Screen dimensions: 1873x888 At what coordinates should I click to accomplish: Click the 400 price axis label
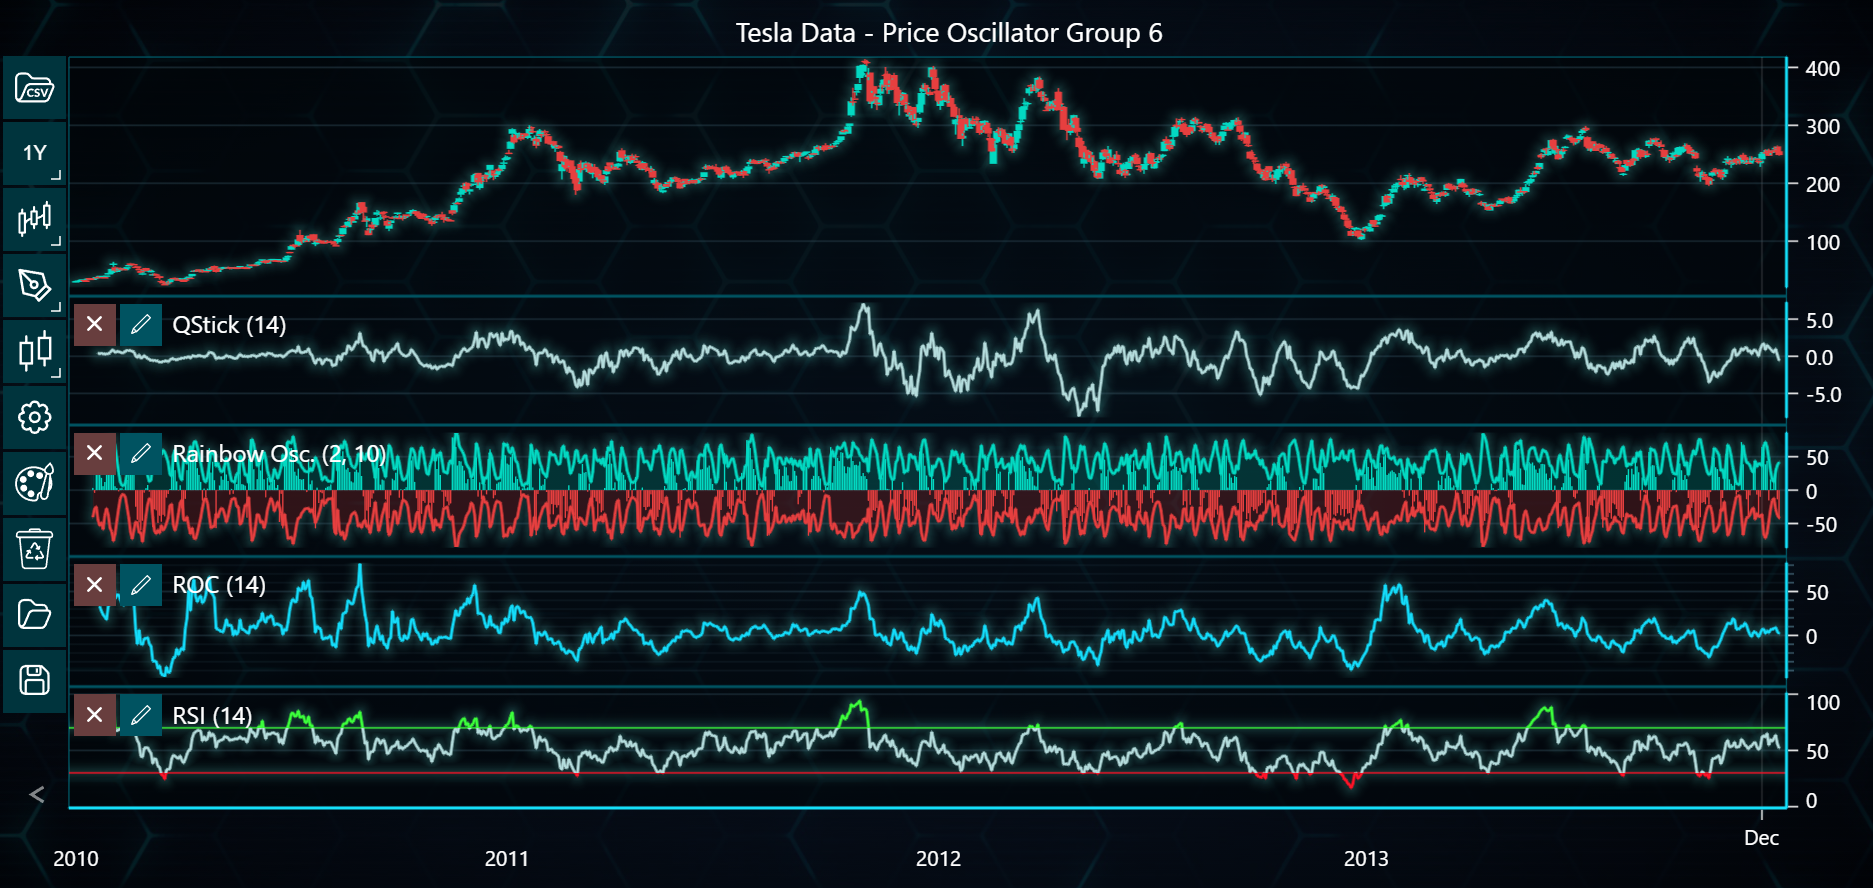(1823, 69)
